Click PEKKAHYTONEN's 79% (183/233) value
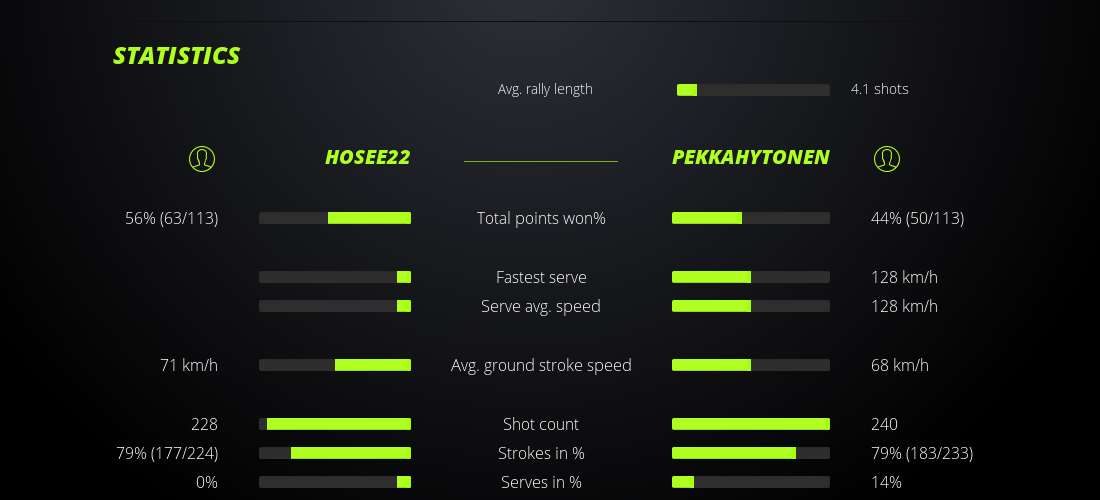 coord(922,453)
